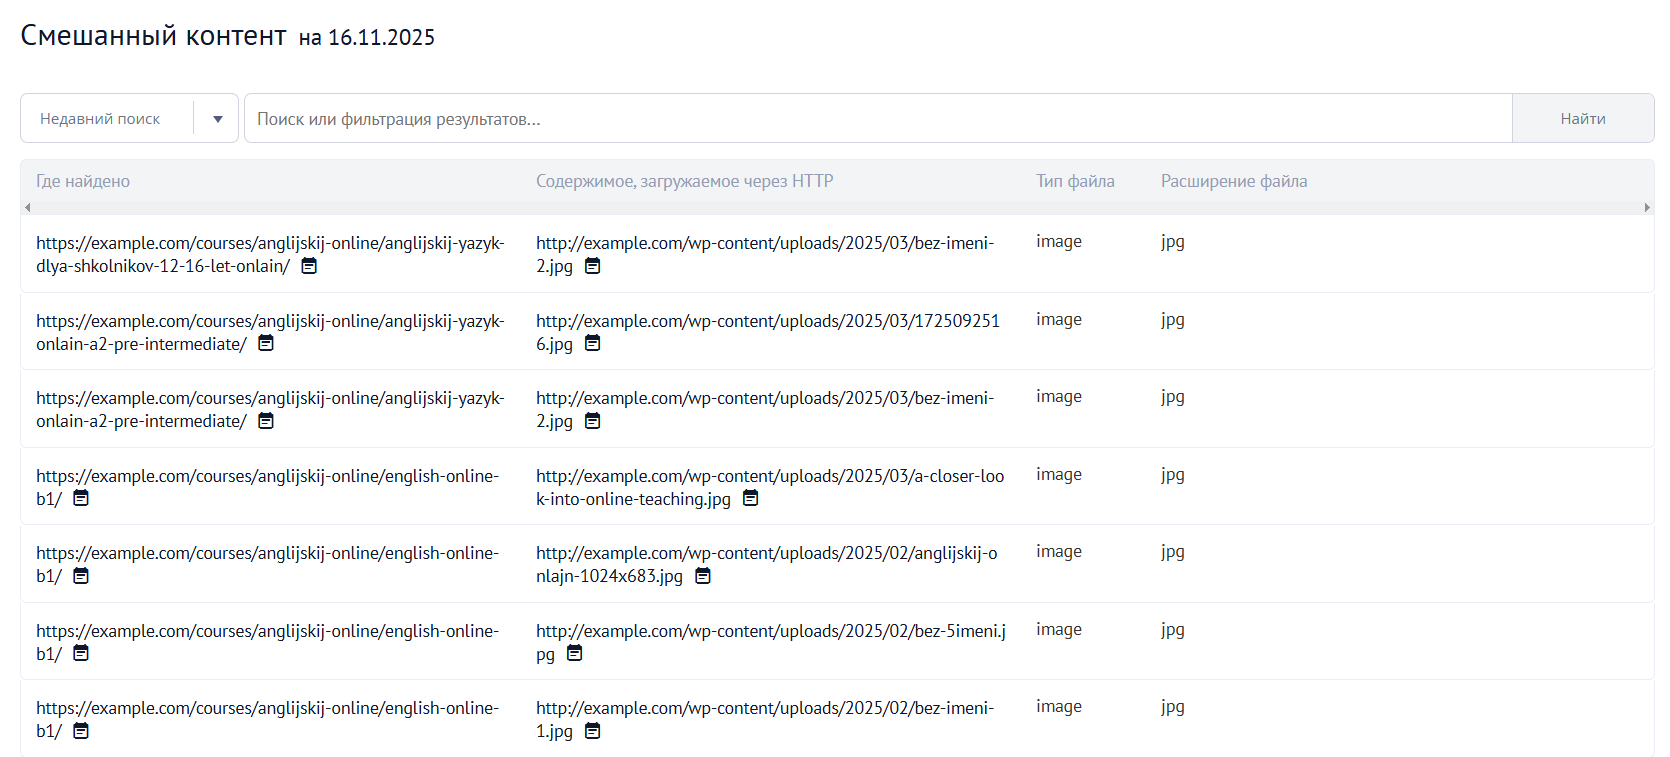Open the bez-imeni-1.jpg HTTP link
Image resolution: width=1670 pixels, height=757 pixels.
pyautogui.click(x=765, y=719)
